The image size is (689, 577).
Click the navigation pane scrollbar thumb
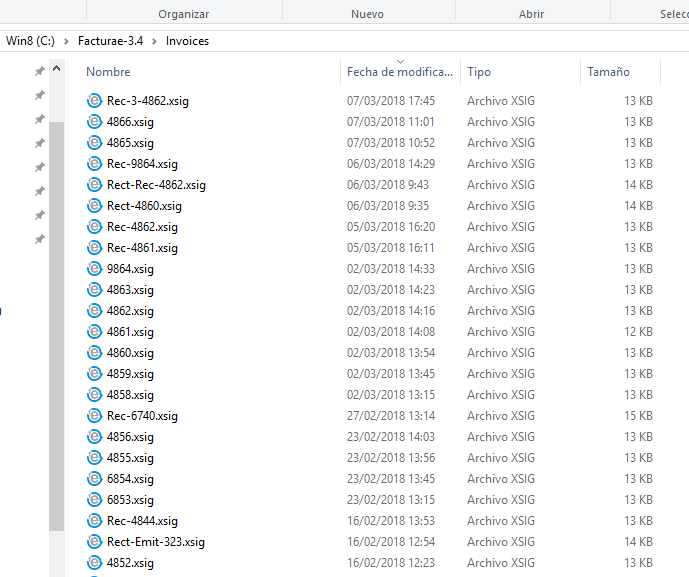[57, 326]
